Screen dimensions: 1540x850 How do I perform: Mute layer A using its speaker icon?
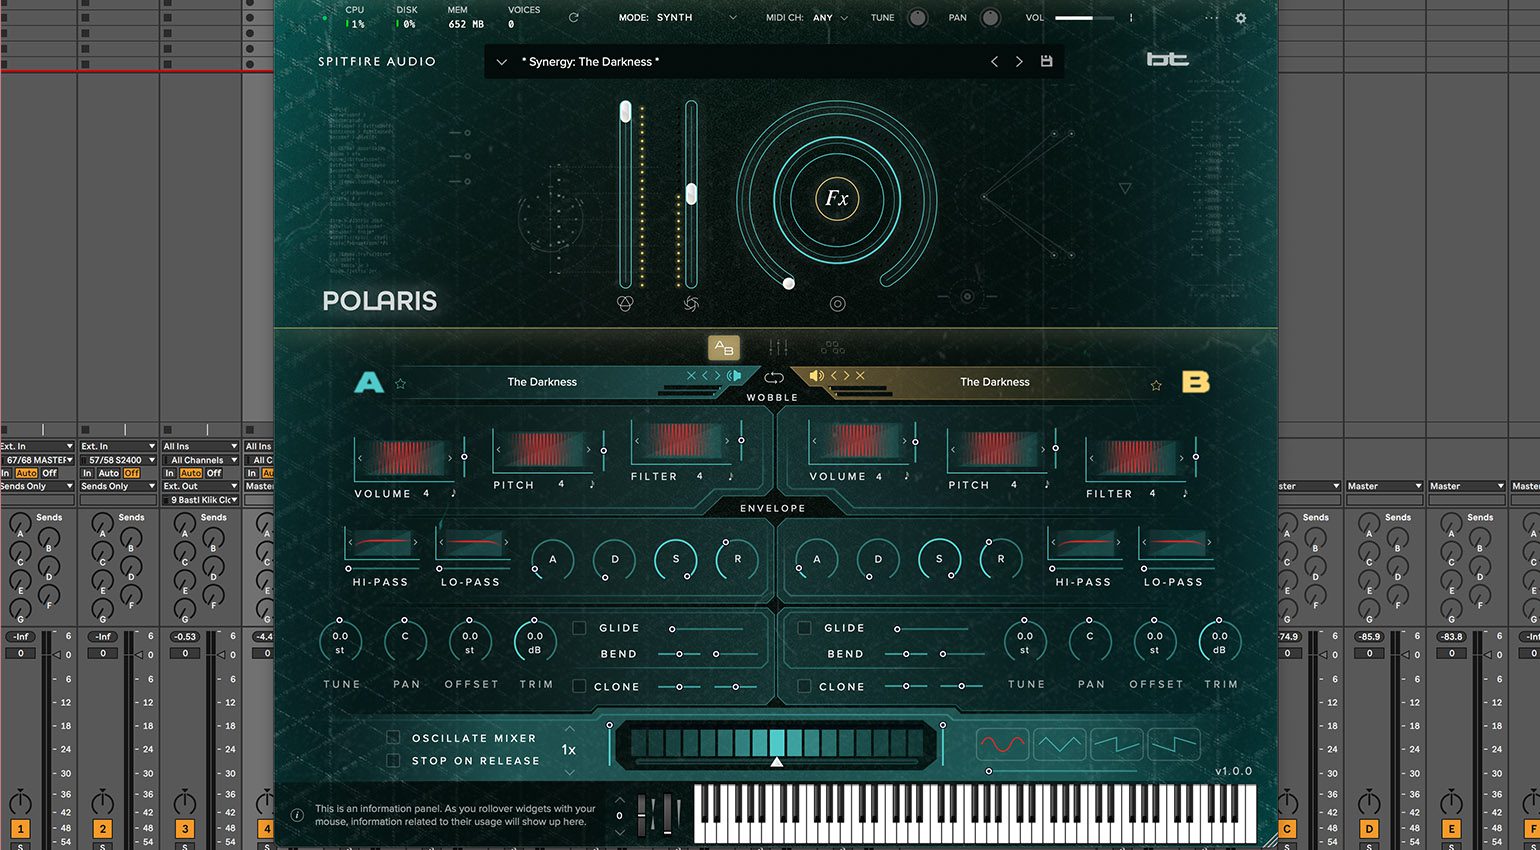(734, 376)
